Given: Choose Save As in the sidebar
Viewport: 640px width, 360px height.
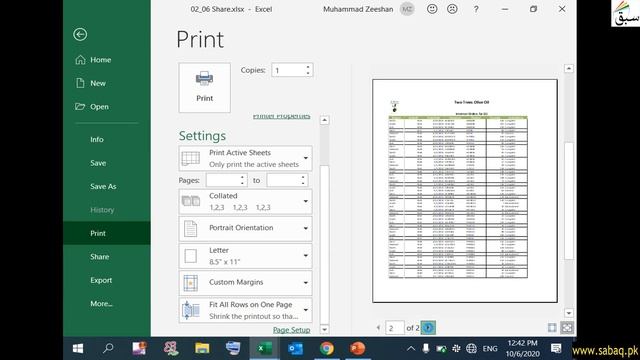Looking at the screenshot, I should pyautogui.click(x=103, y=187).
